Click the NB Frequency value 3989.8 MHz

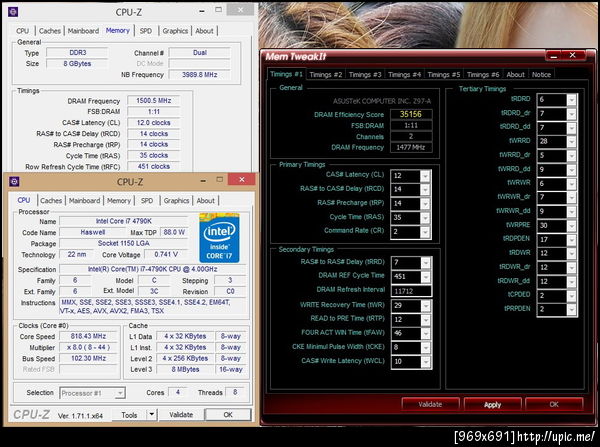(x=199, y=75)
